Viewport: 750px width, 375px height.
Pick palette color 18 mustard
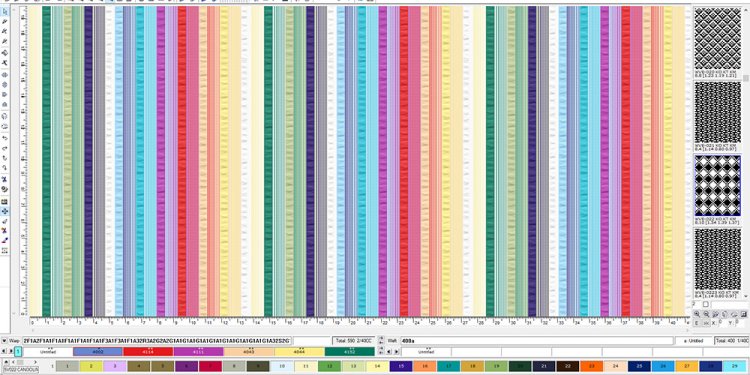click(x=473, y=366)
